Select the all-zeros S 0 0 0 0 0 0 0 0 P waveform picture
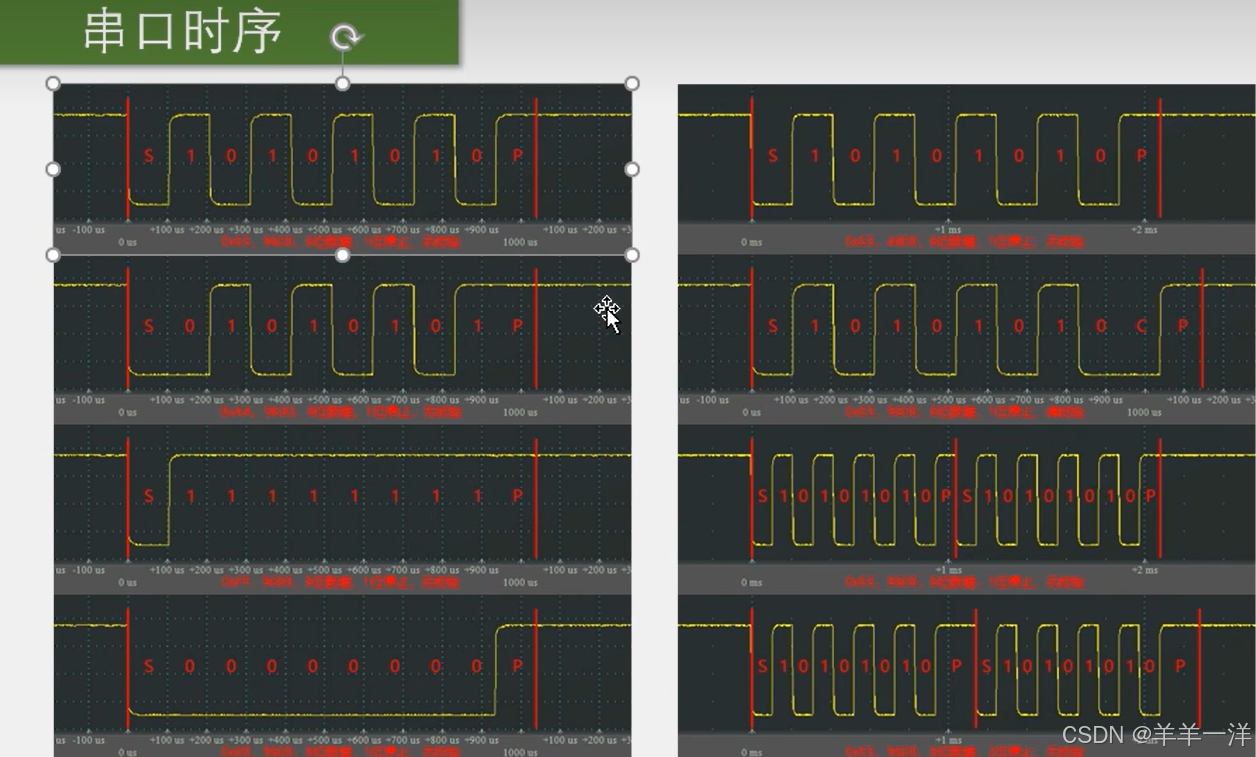This screenshot has width=1256, height=757. pyautogui.click(x=342, y=677)
